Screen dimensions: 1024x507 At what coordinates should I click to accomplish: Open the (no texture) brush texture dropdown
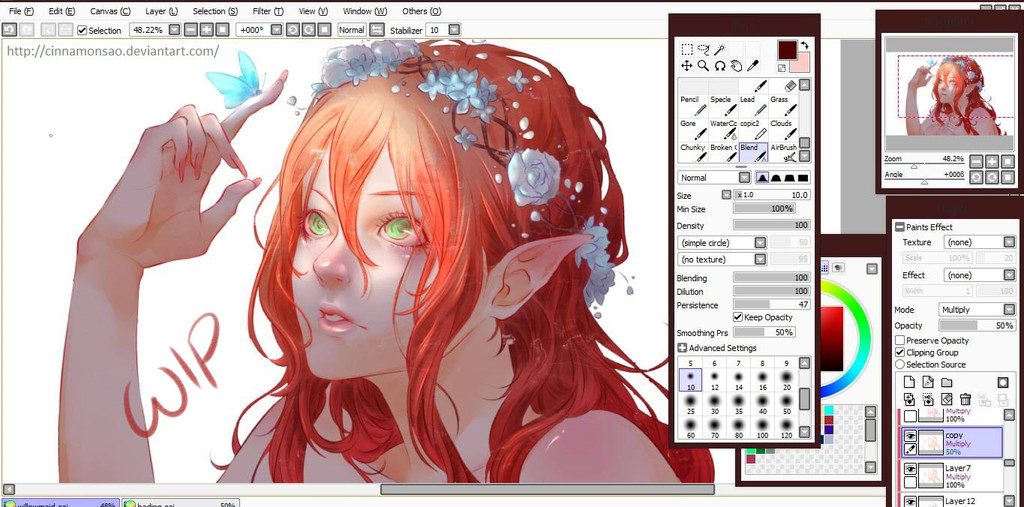tap(760, 259)
